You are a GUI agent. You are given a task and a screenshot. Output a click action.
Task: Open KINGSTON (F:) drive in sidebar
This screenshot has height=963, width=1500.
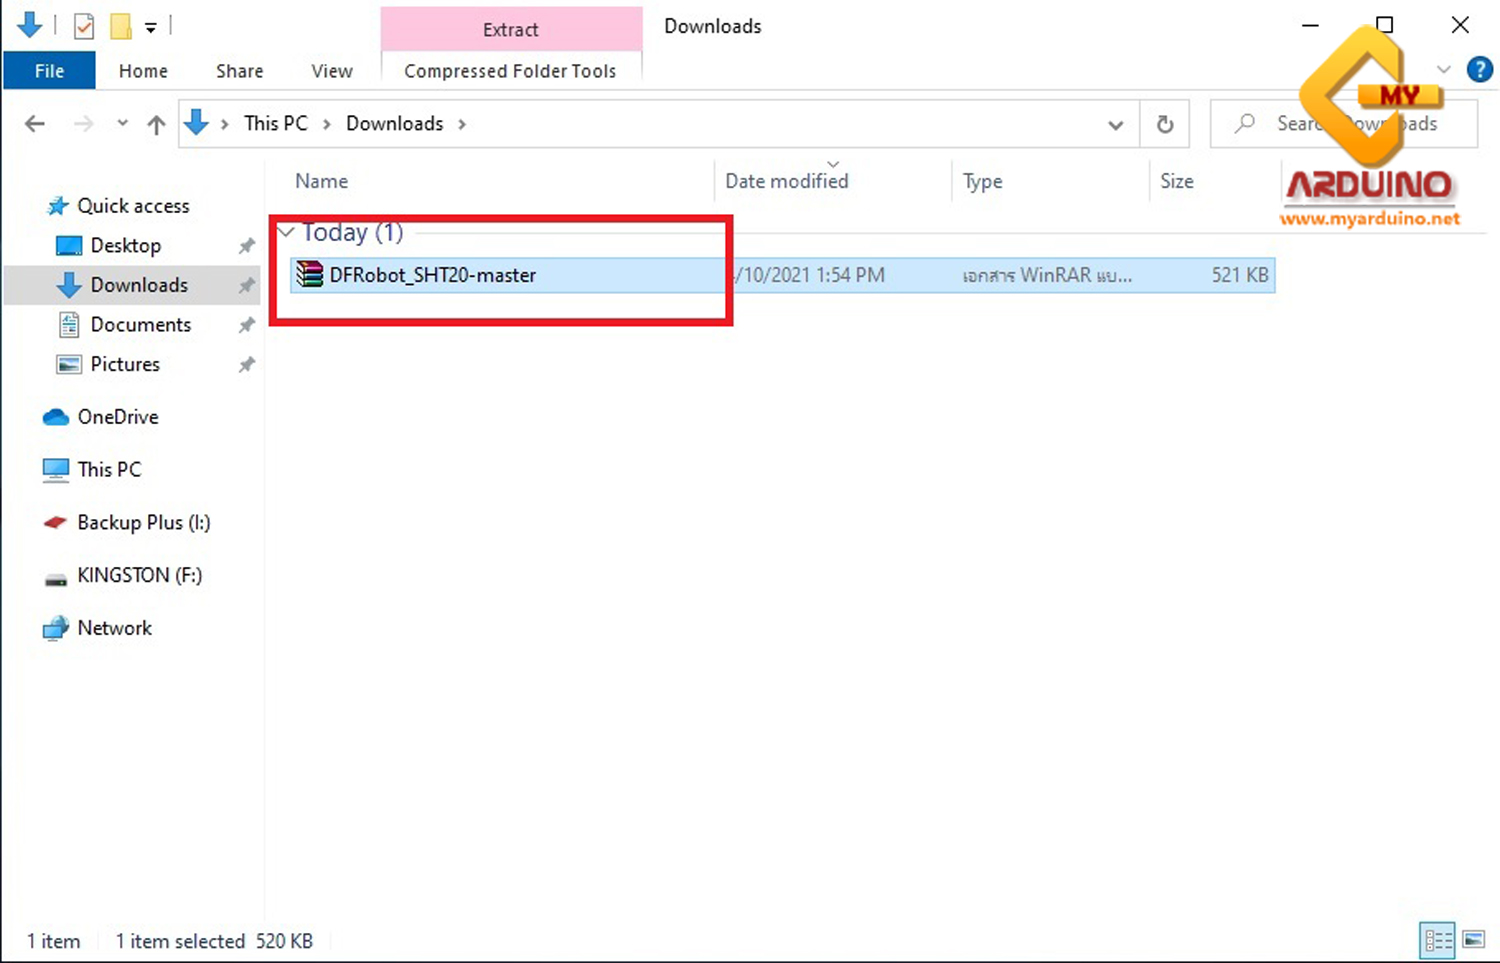(x=139, y=575)
